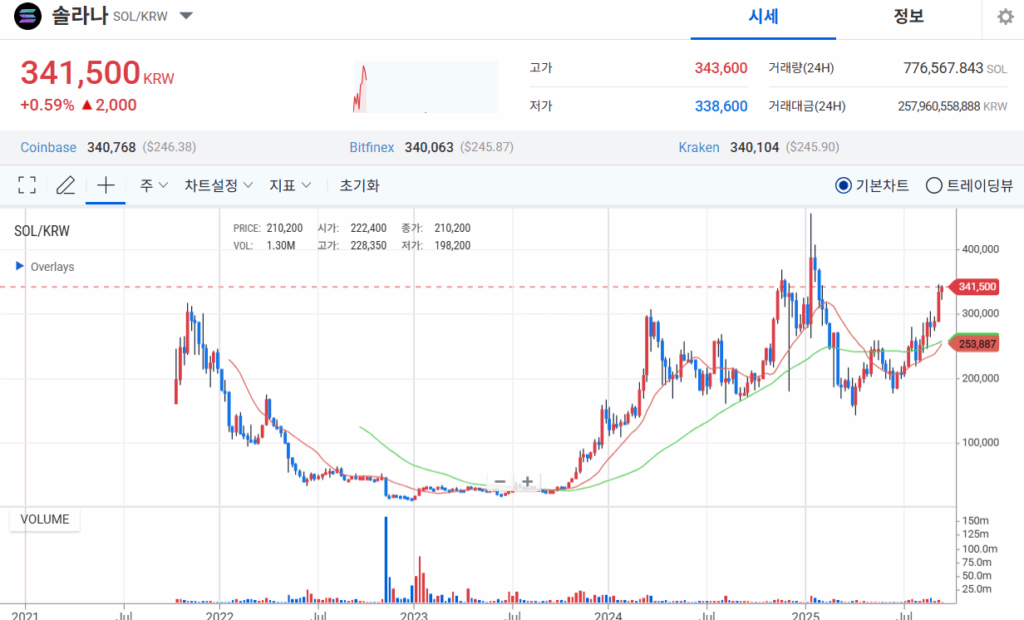Select the crosshair cursor tool
Image resolution: width=1024 pixels, height=620 pixels.
106,185
